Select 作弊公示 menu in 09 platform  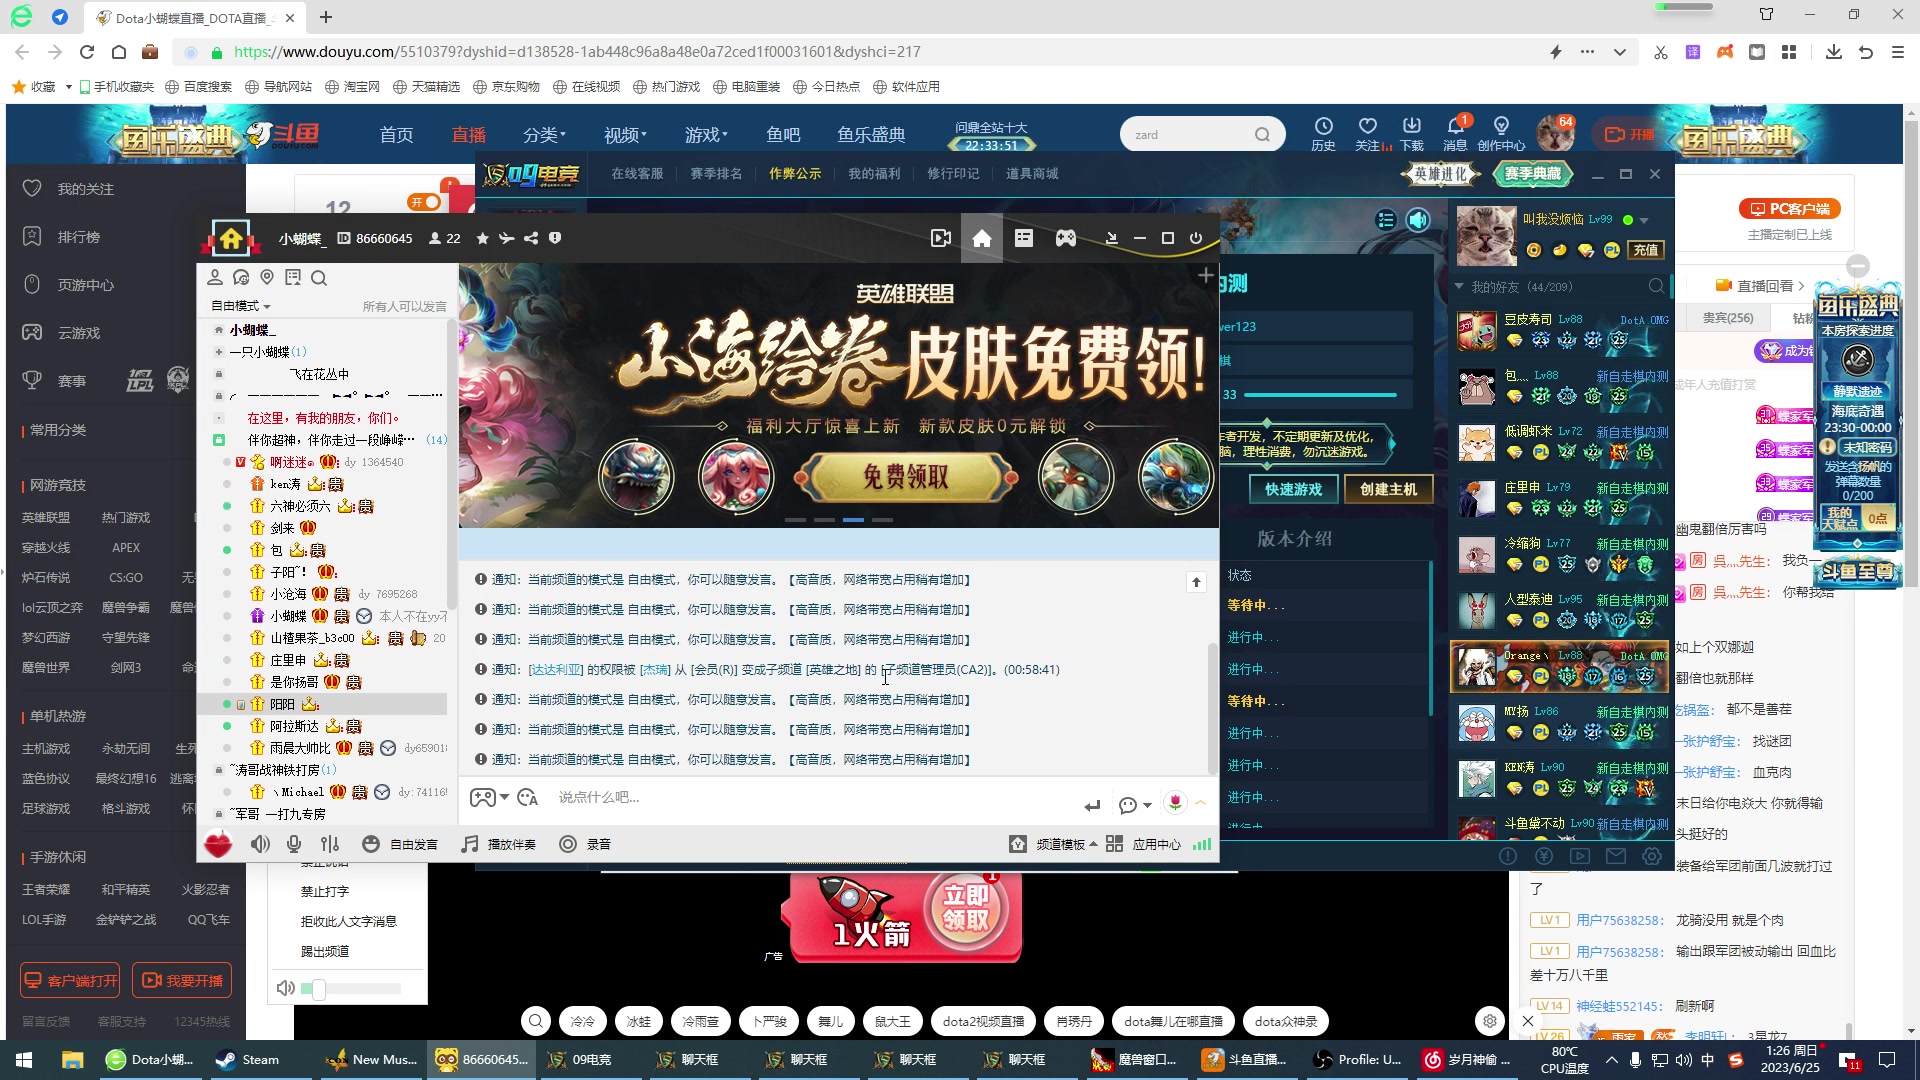[795, 174]
